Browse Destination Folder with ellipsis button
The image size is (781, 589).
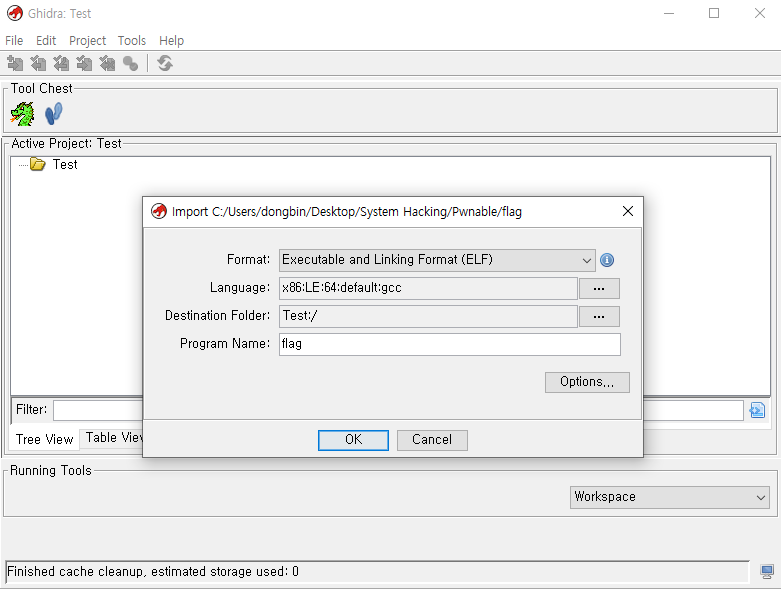[x=599, y=316]
